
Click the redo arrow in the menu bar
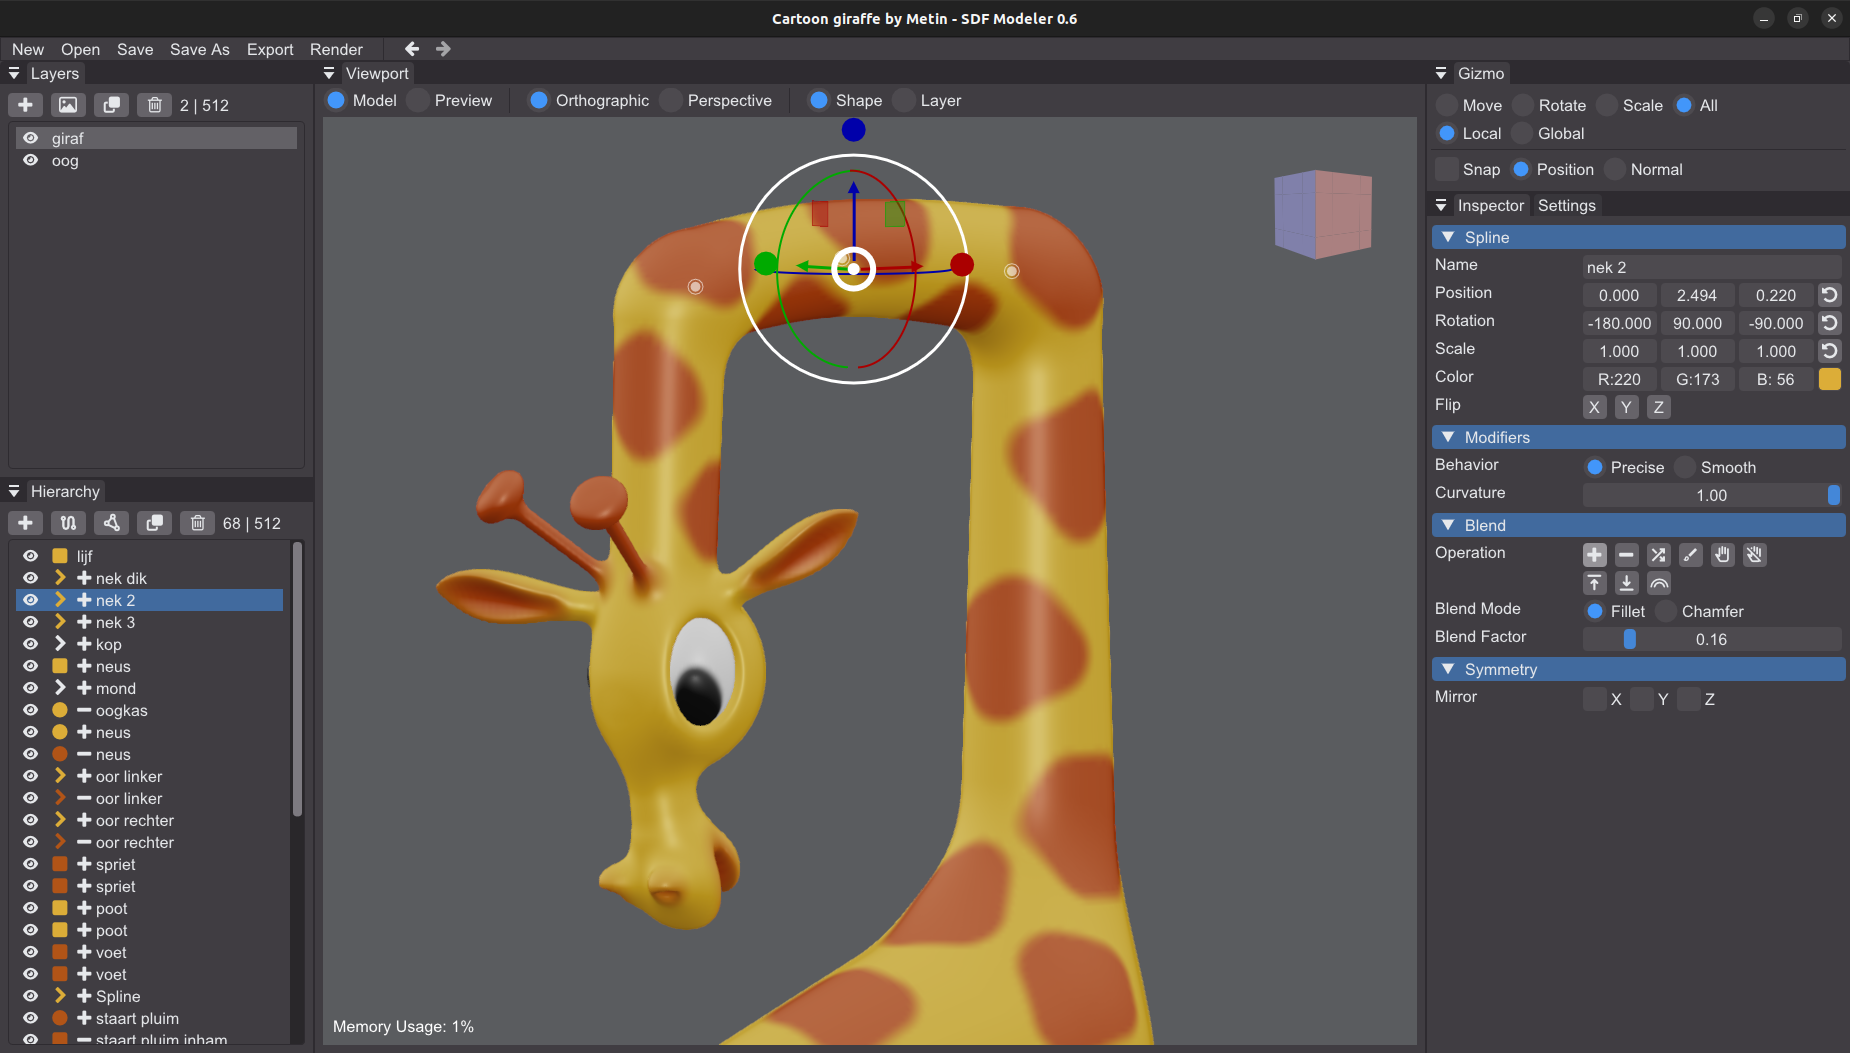tap(443, 49)
